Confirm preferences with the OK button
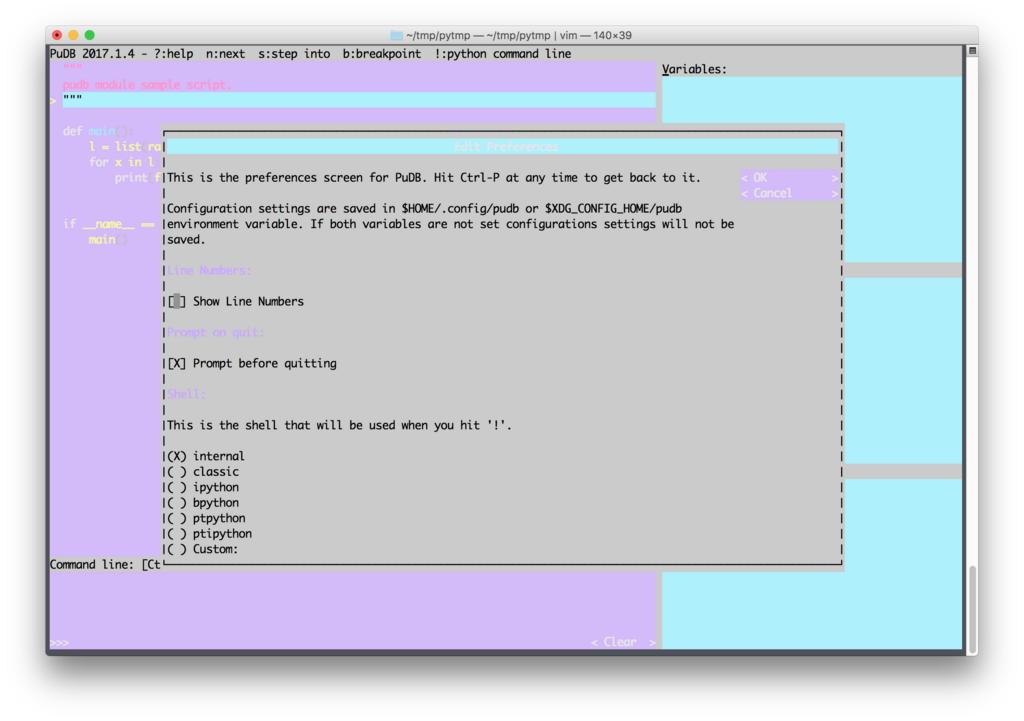The height and width of the screenshot is (721, 1024). [790, 177]
